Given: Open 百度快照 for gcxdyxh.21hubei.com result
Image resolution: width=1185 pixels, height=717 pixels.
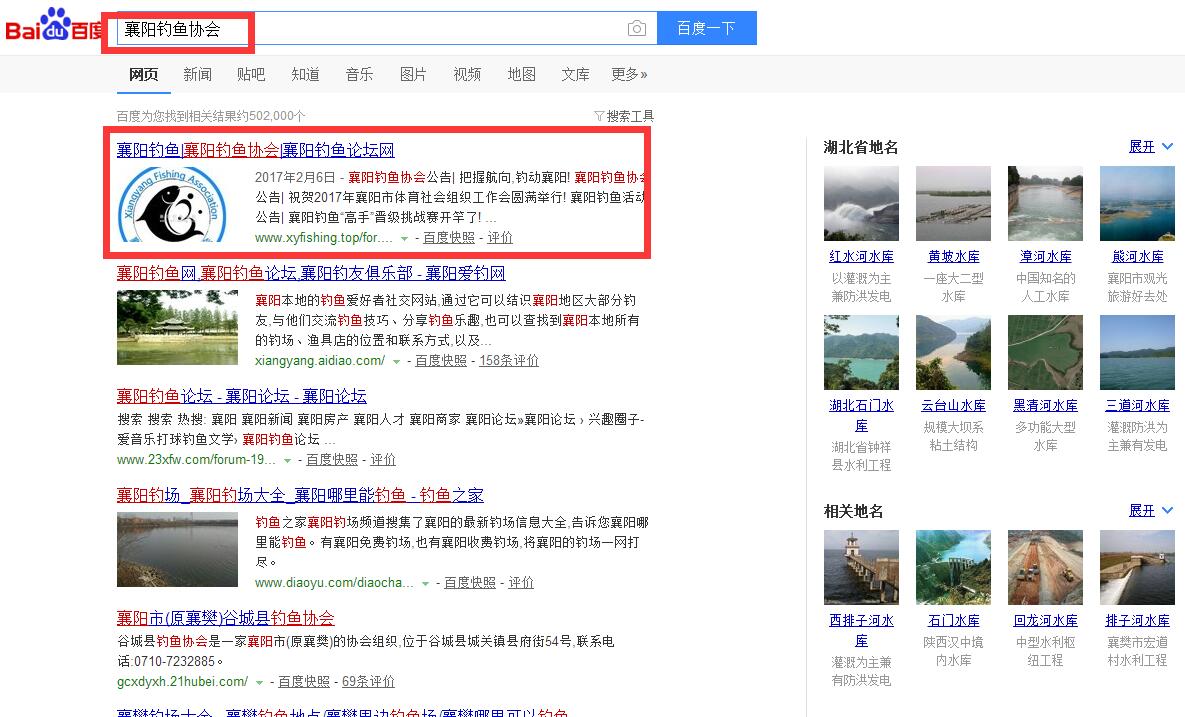Looking at the screenshot, I should coord(304,682).
